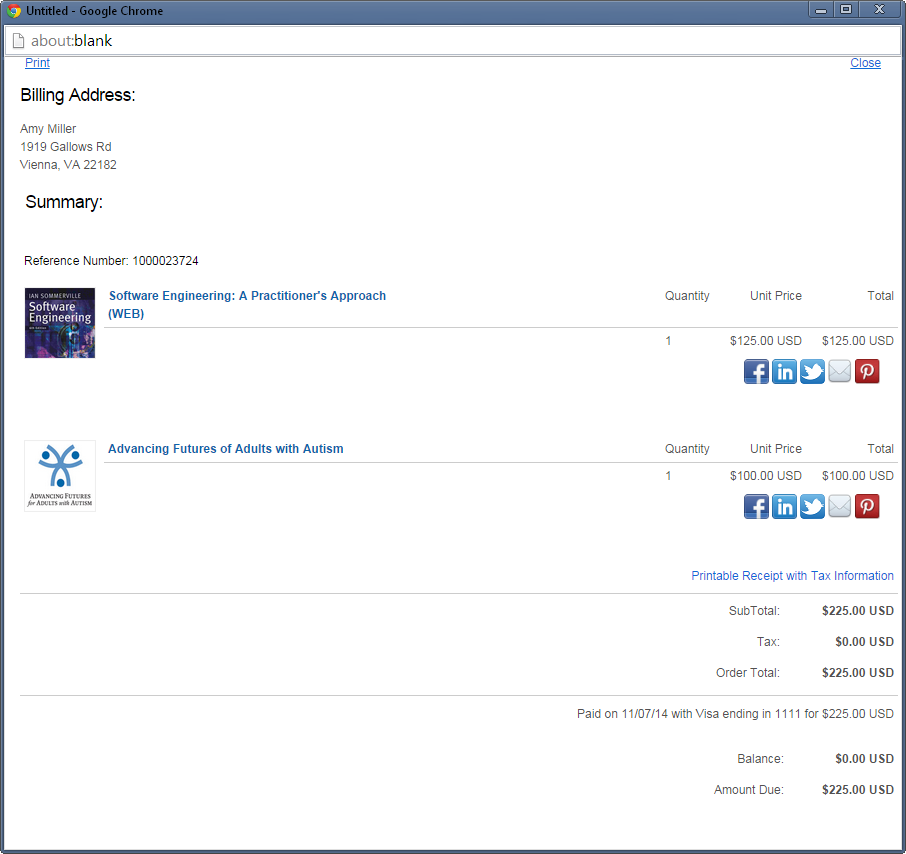Viewport: 906px width, 854px height.
Task: Click the address line 1919 Gallows Rd
Action: pyautogui.click(x=66, y=147)
